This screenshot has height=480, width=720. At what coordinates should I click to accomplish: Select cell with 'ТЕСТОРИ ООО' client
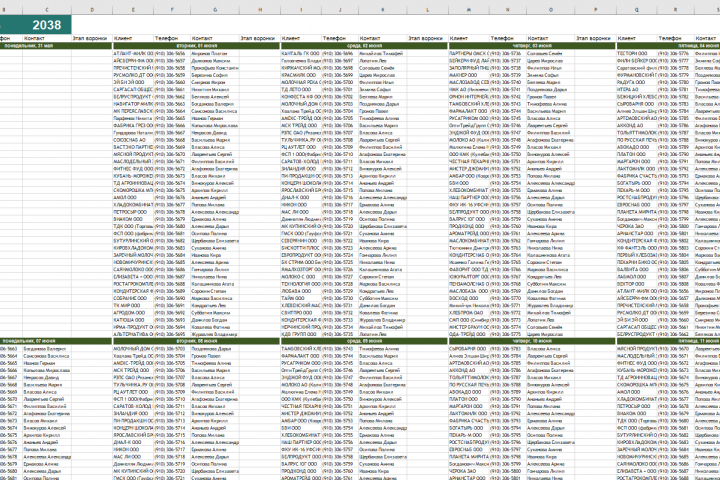tap(637, 53)
